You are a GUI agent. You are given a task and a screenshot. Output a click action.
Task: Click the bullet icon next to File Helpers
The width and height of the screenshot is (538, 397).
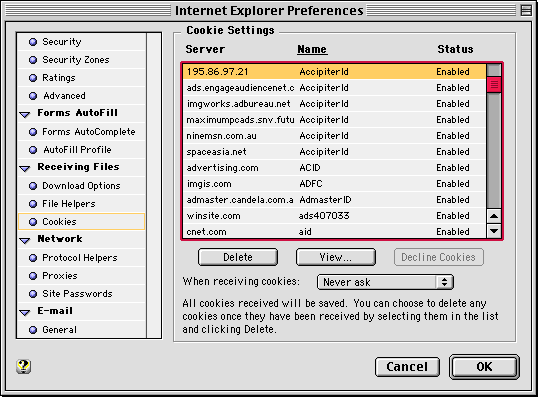click(x=33, y=204)
